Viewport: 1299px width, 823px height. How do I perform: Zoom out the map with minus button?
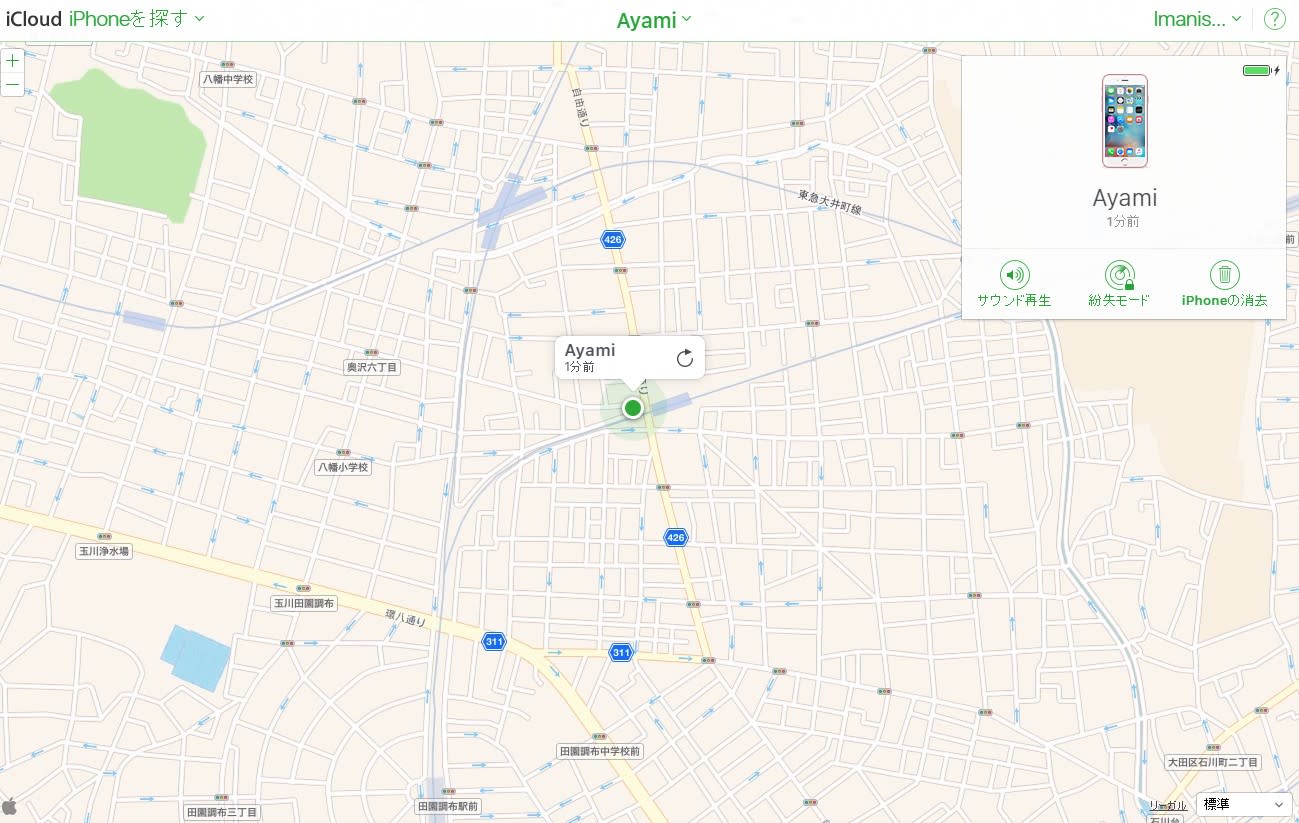13,85
